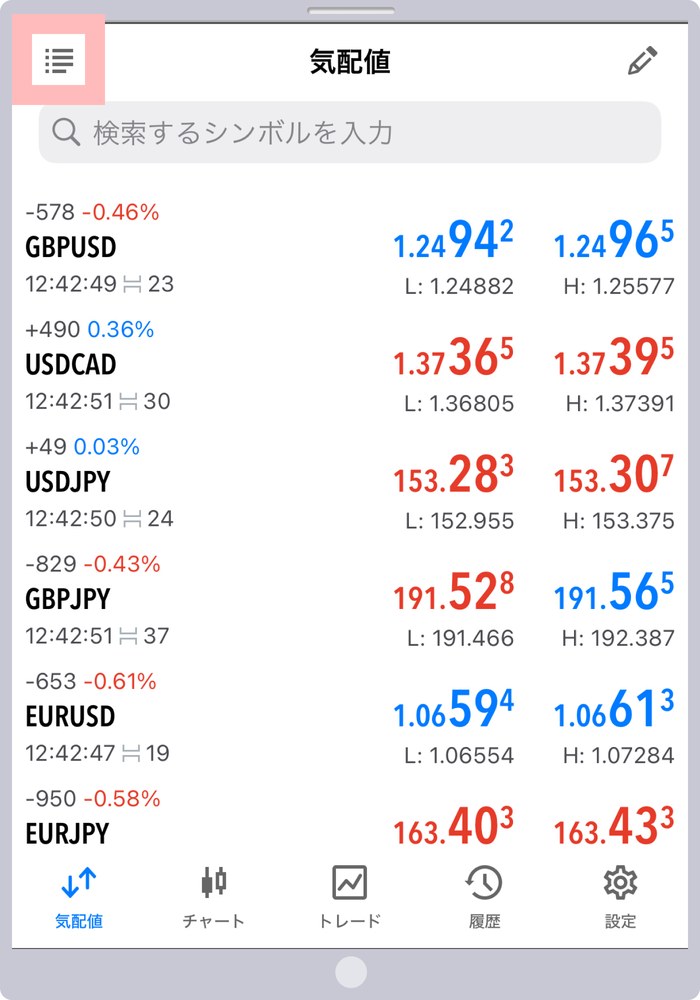Screen dimensions: 700x1000
Task: Select the USDCAD symbol row
Action: click(349, 365)
